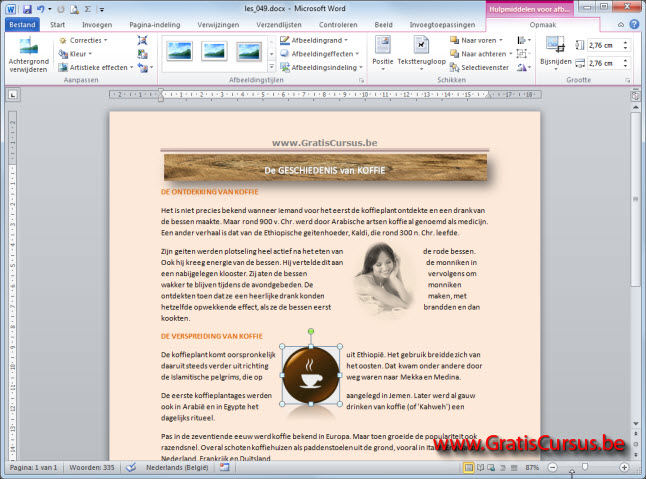Switch to the Beeld tab

[383, 25]
